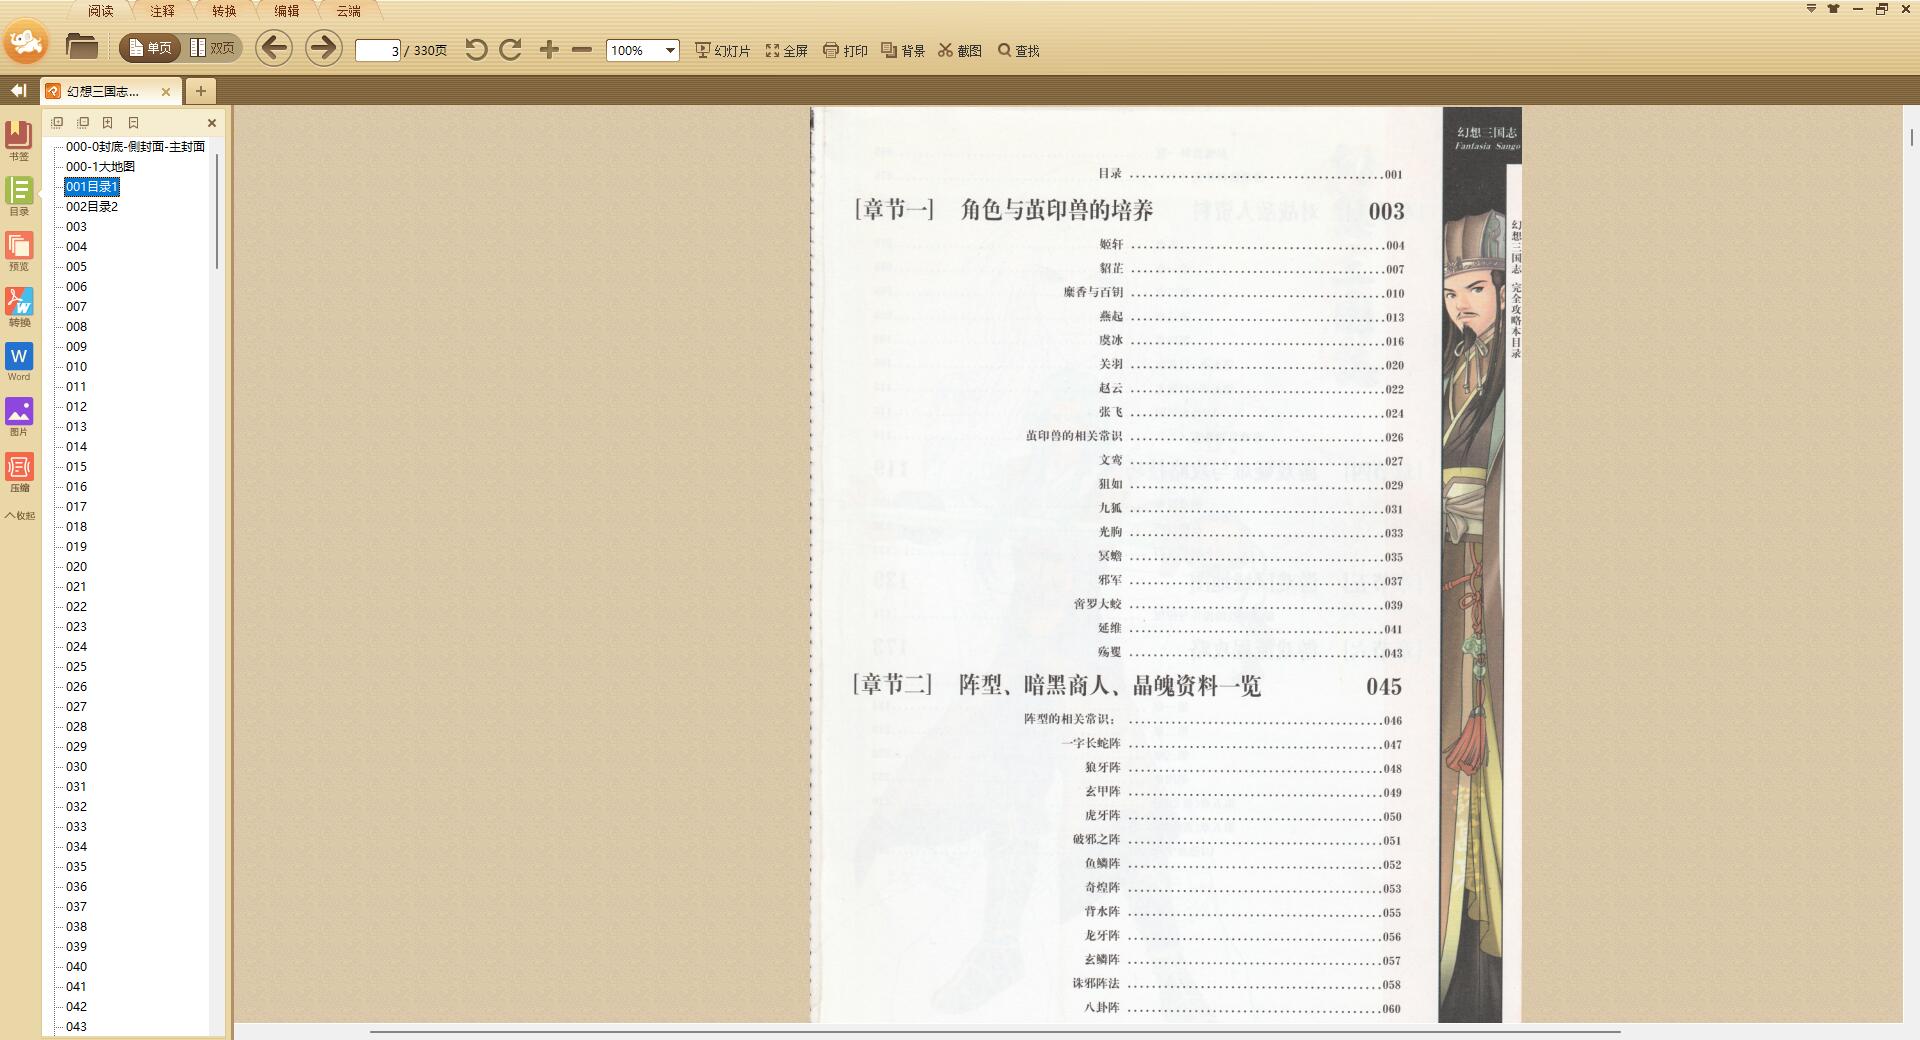Open the 注释 annotation tab
This screenshot has height=1040, width=1920.
(x=162, y=11)
